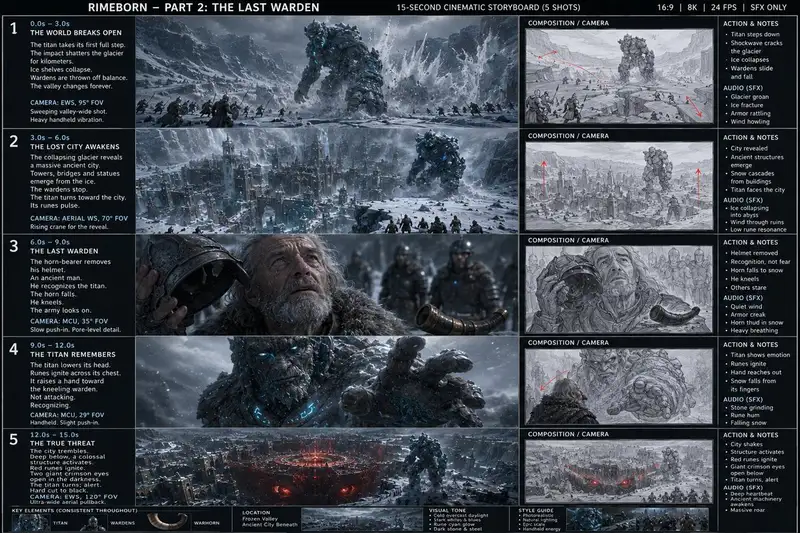Click the large shot number '3'
Viewport: 800px width, 533px height.
pos(14,246)
